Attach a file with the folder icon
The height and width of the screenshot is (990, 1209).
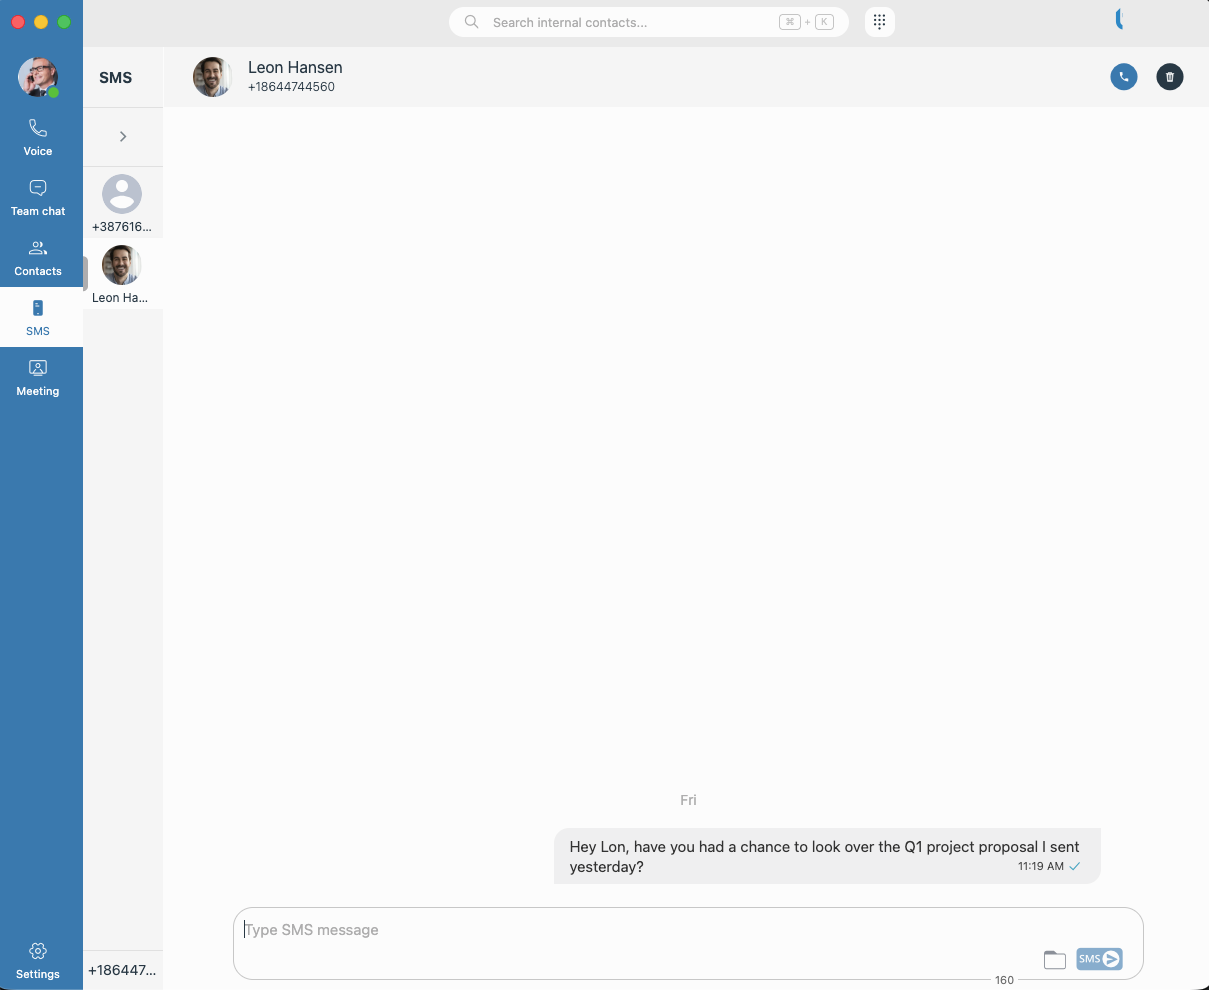click(1054, 958)
